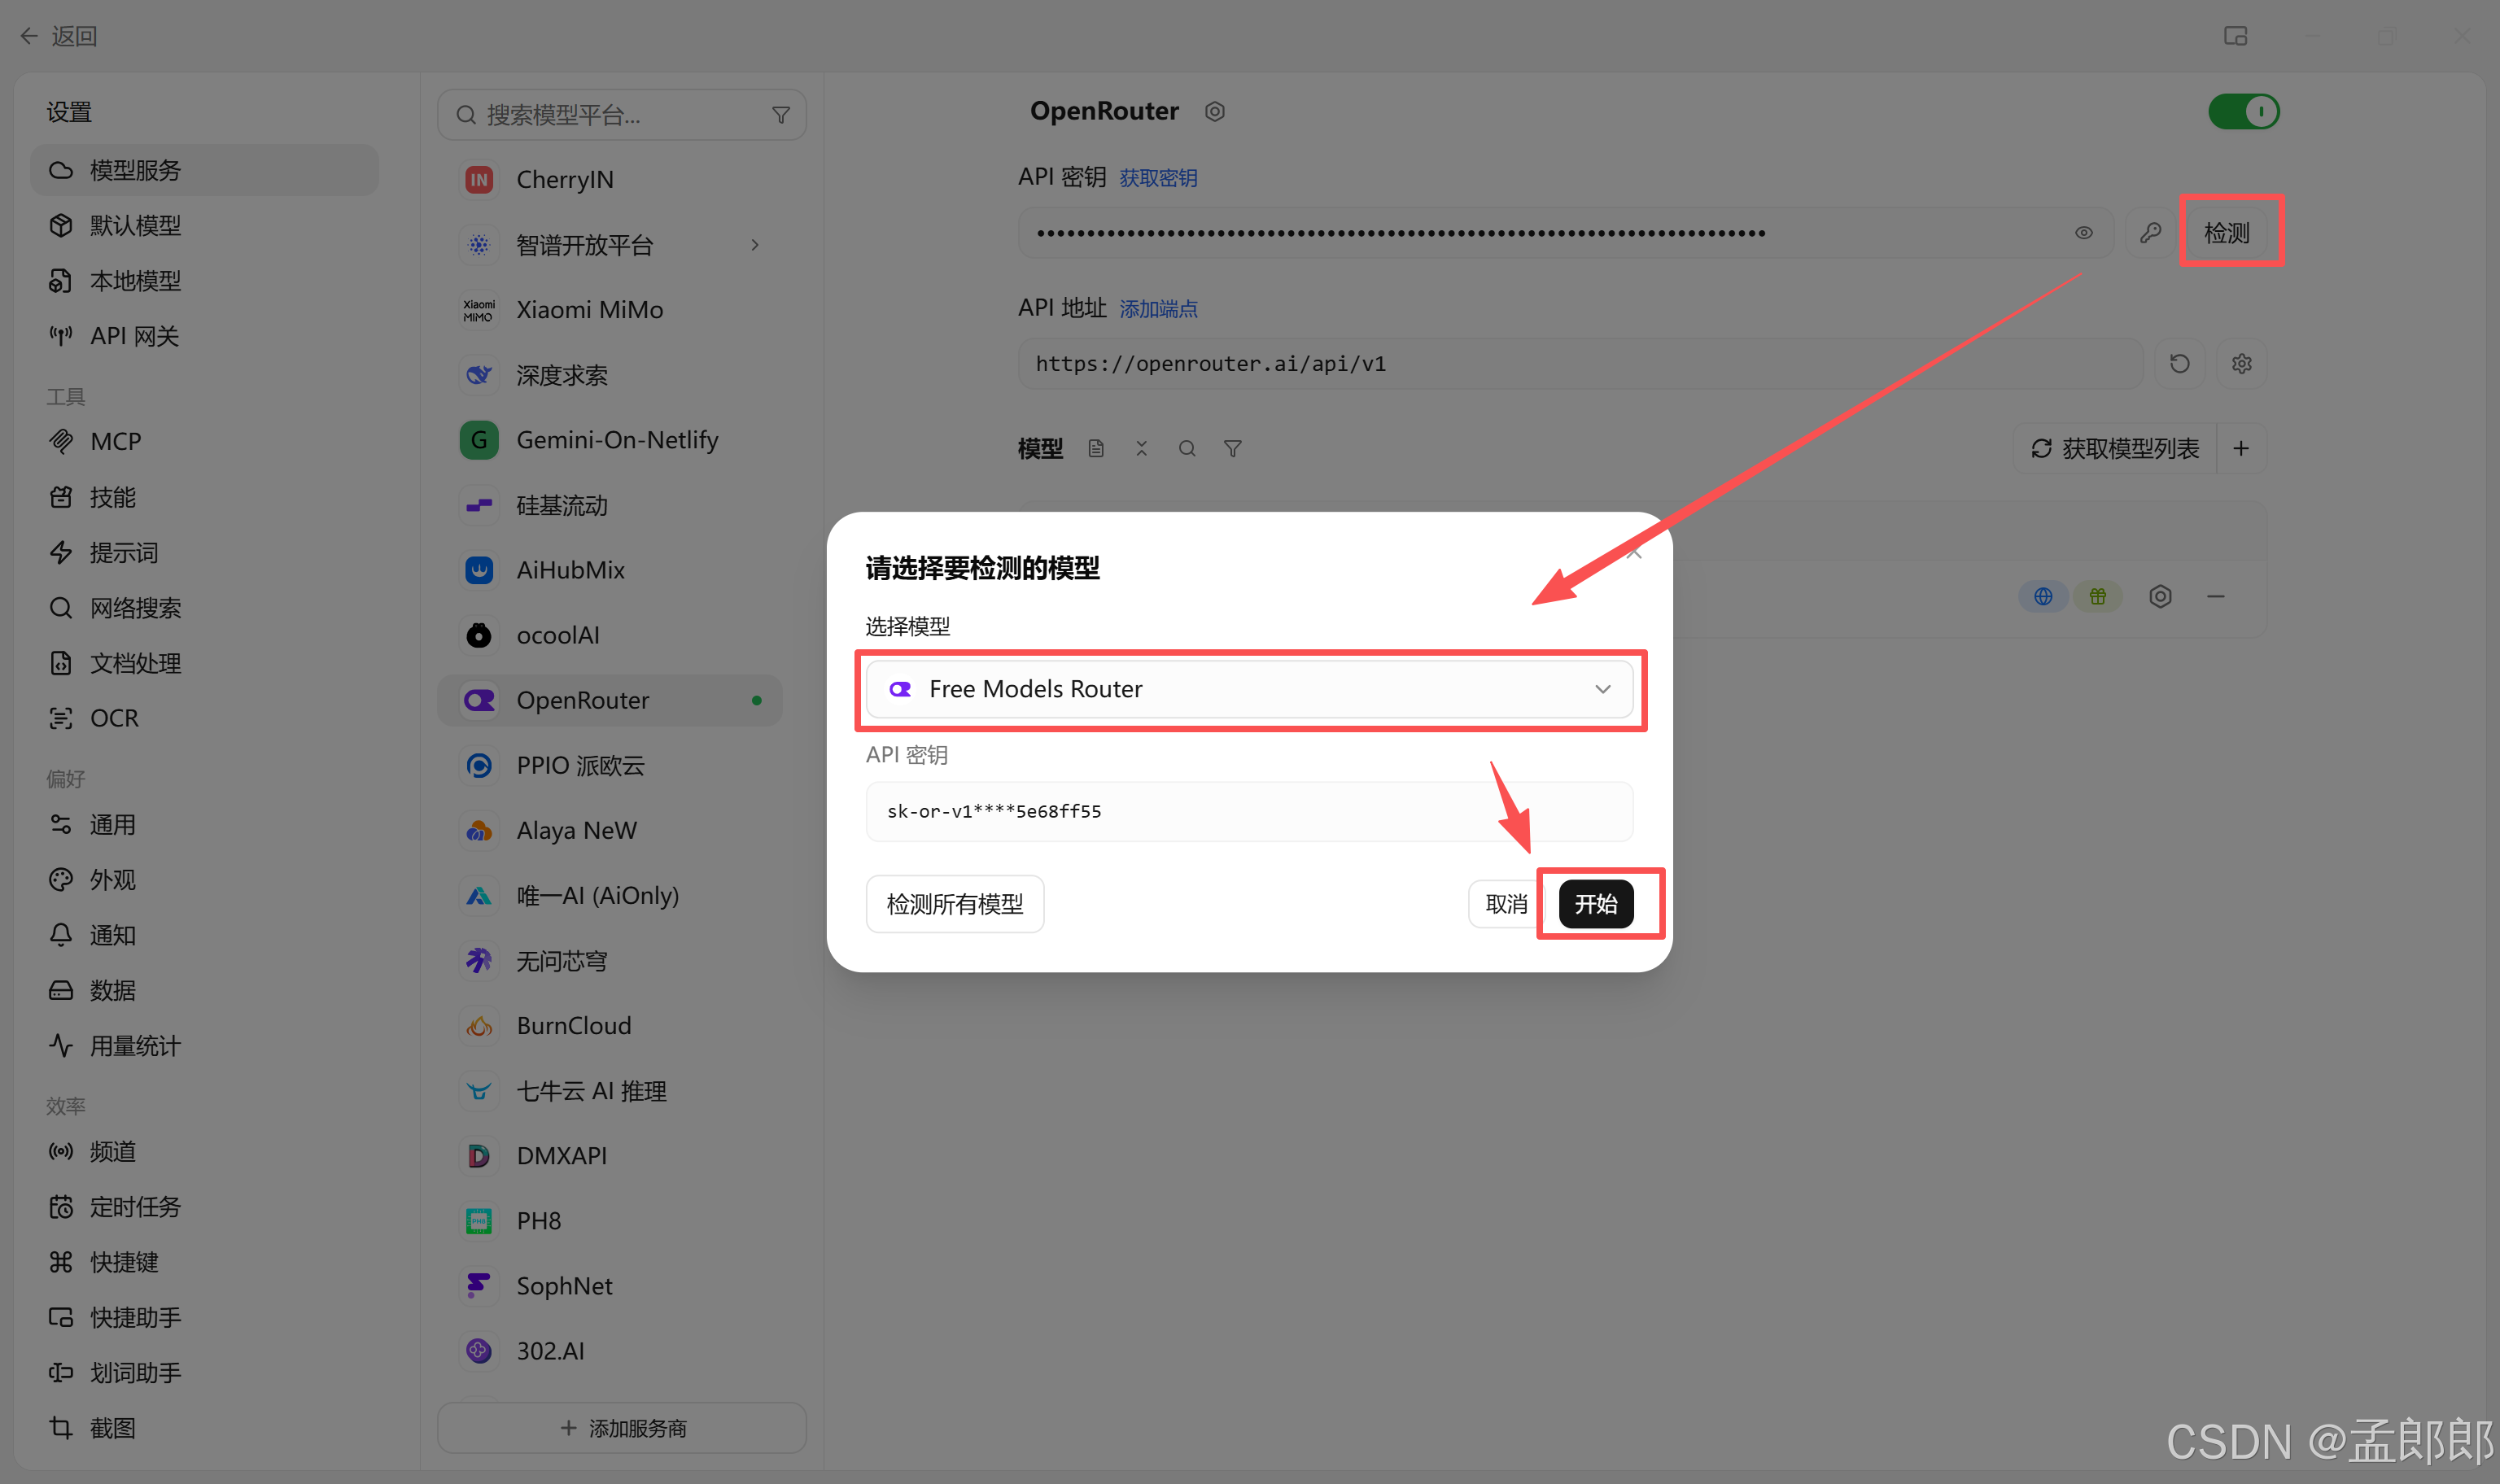Click the free gift badge on model row
Screen dimensions: 2500x1484
2098,596
